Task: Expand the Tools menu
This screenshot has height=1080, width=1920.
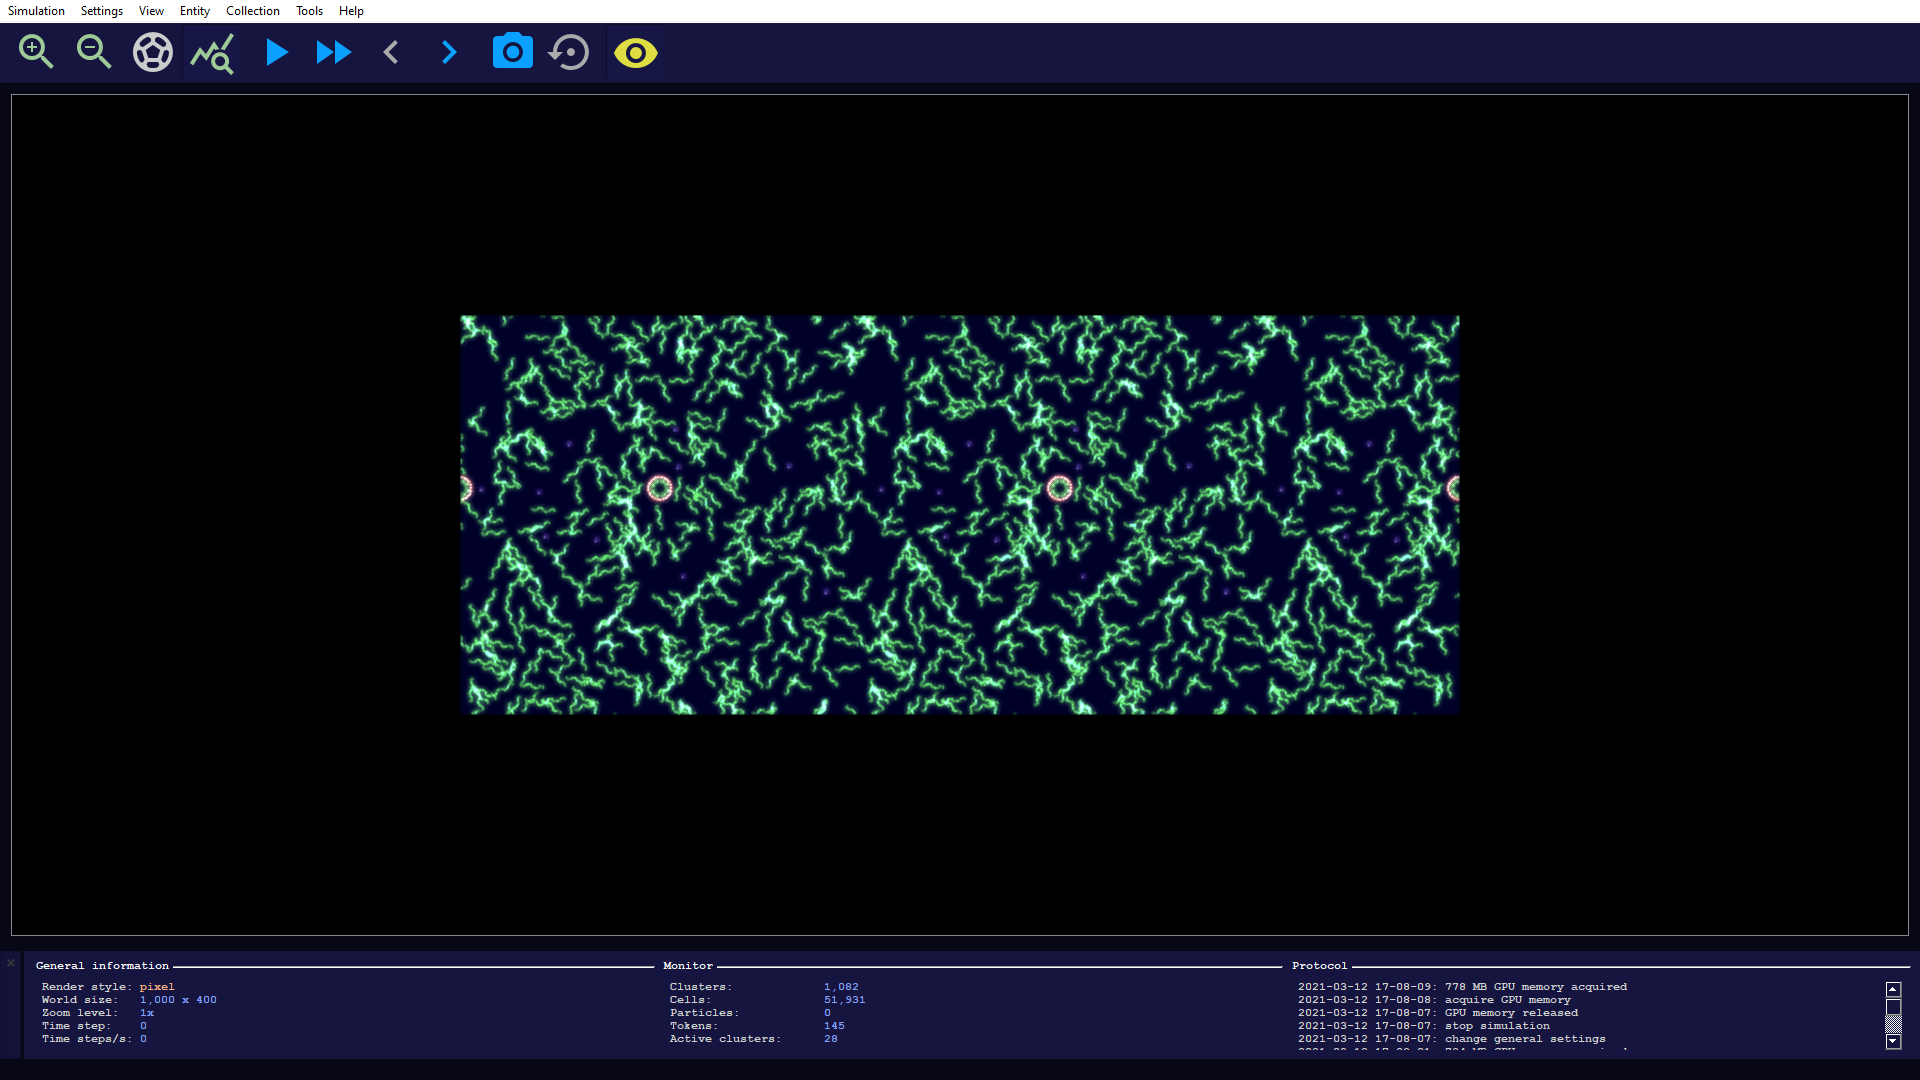Action: pyautogui.click(x=309, y=11)
